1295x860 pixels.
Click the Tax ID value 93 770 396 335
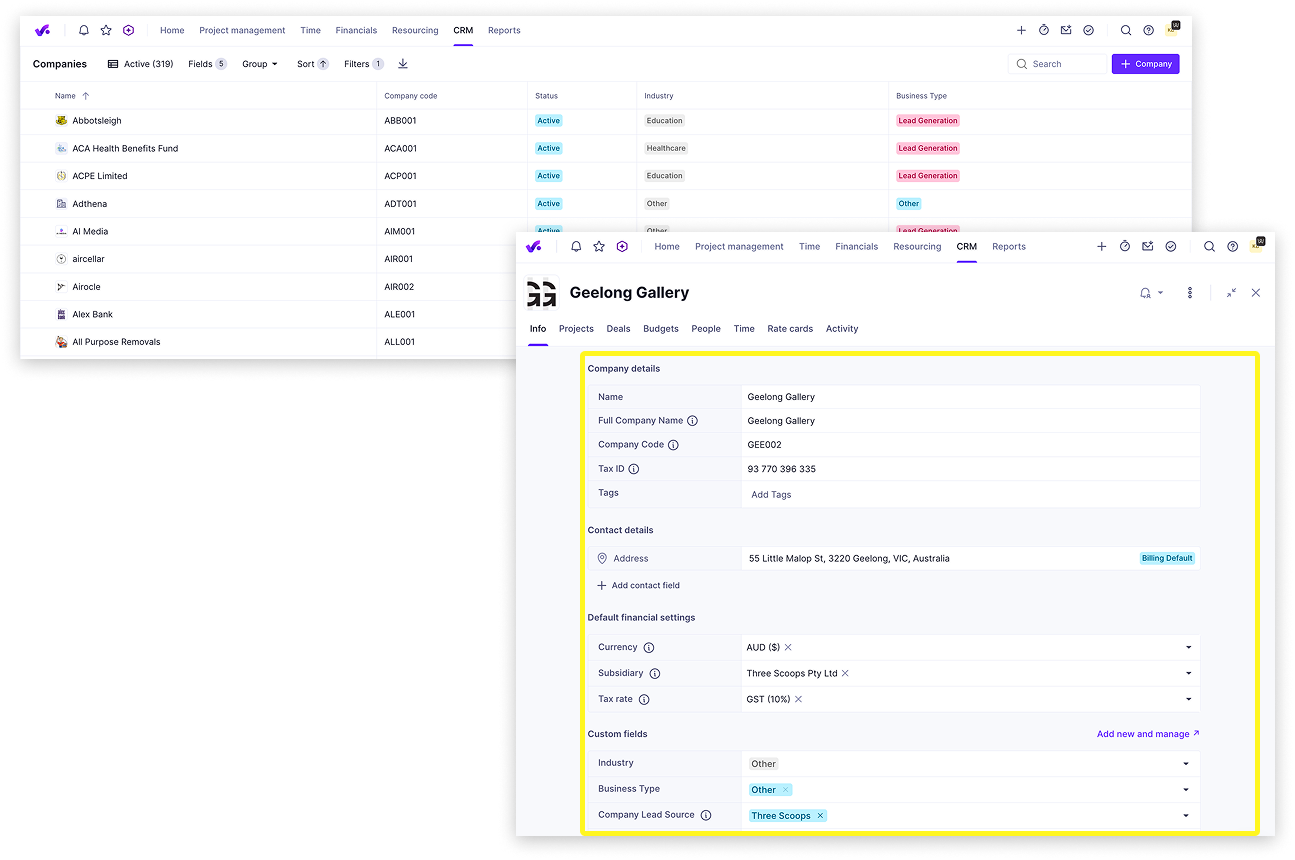click(x=782, y=469)
